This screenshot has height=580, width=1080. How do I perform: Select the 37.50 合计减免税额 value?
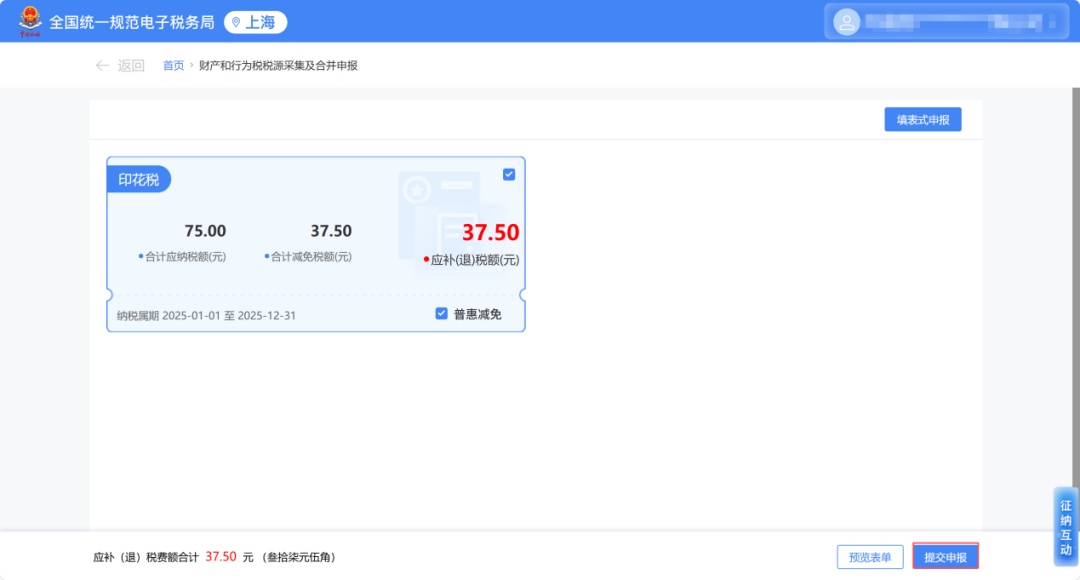[331, 231]
